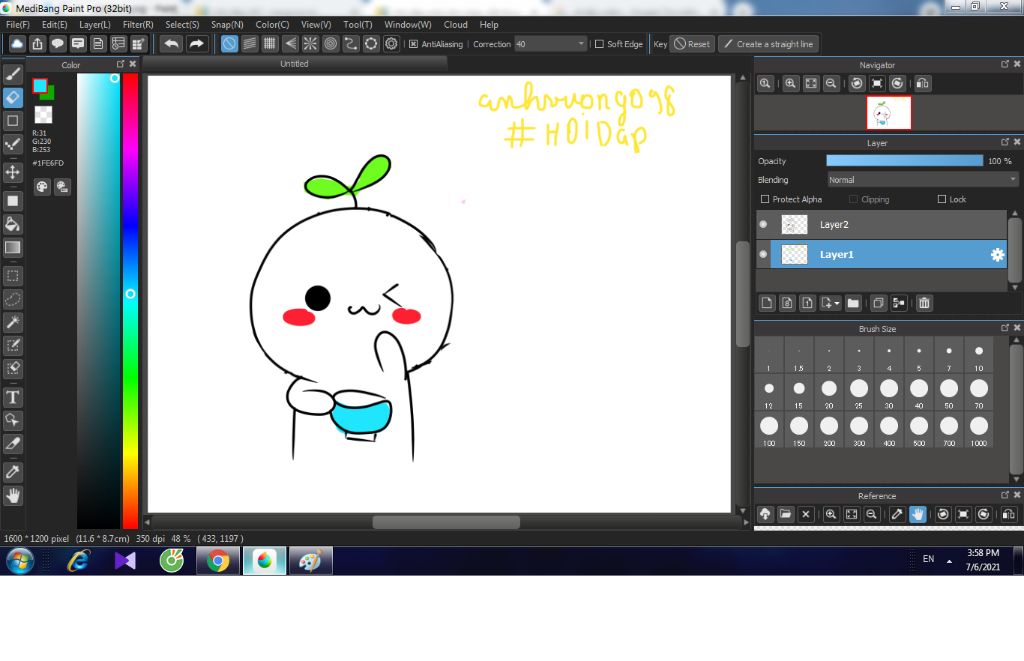This screenshot has height=661, width=1024.
Task: Switch to the Untitled canvas tab
Action: [295, 63]
